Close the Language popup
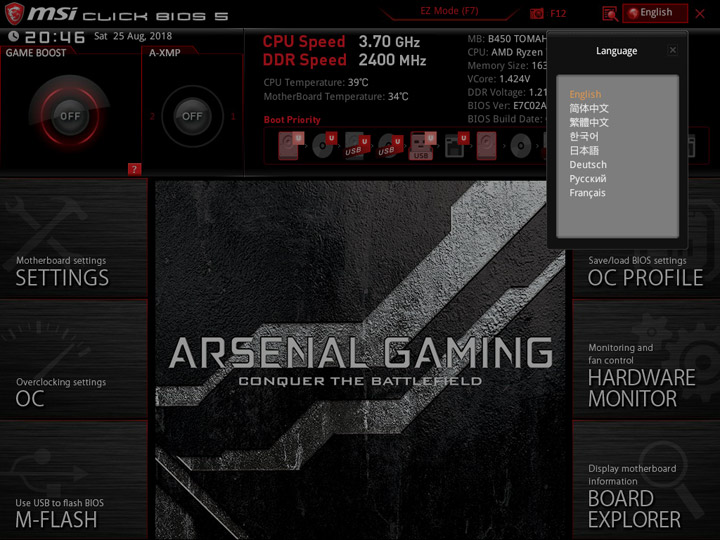 [x=673, y=50]
